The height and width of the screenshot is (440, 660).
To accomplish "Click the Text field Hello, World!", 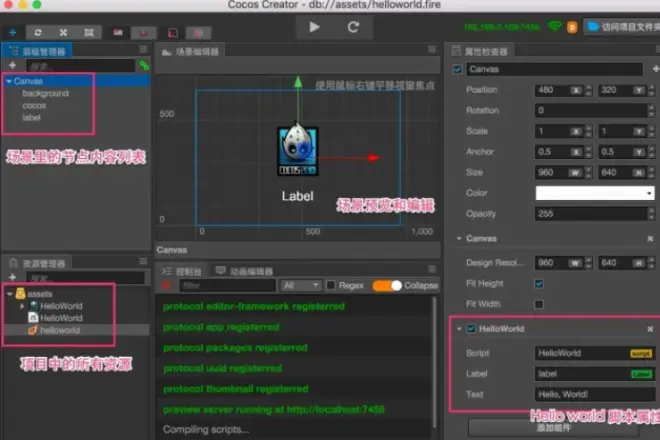I will 595,395.
